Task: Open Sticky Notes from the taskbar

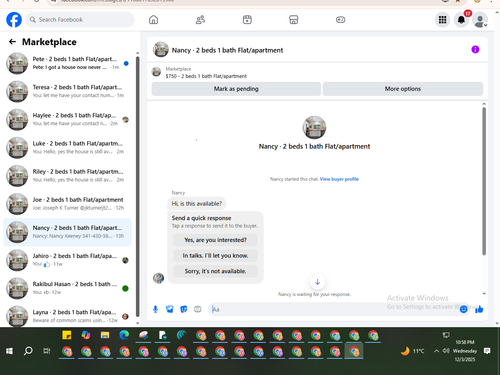Action: [x=67, y=335]
